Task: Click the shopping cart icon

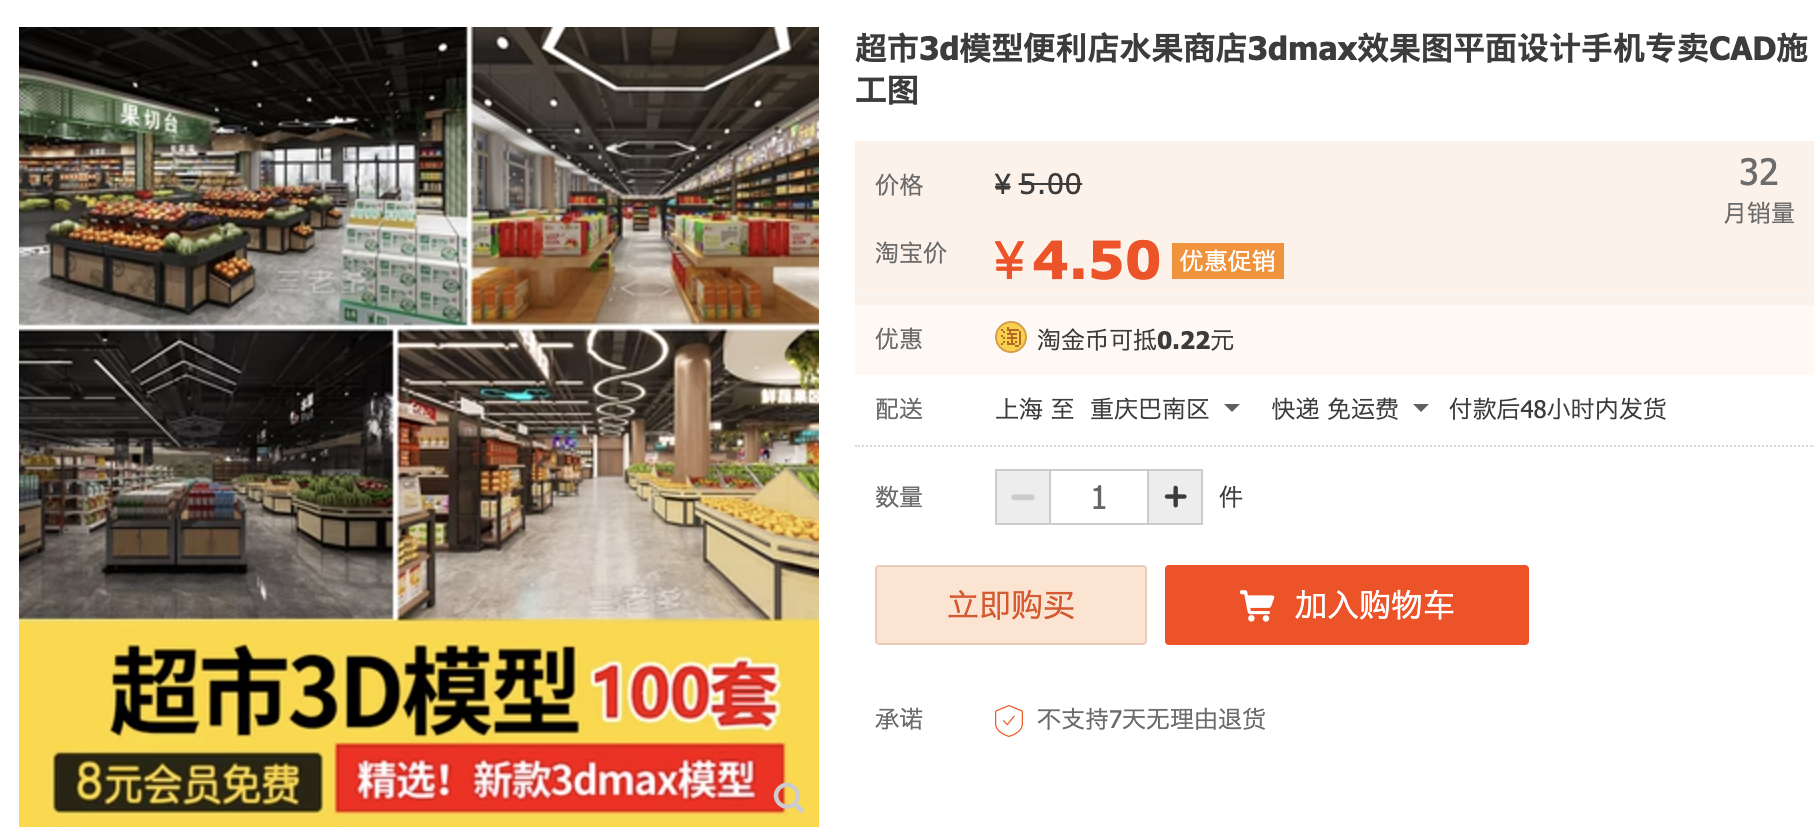Action: (x=1256, y=606)
